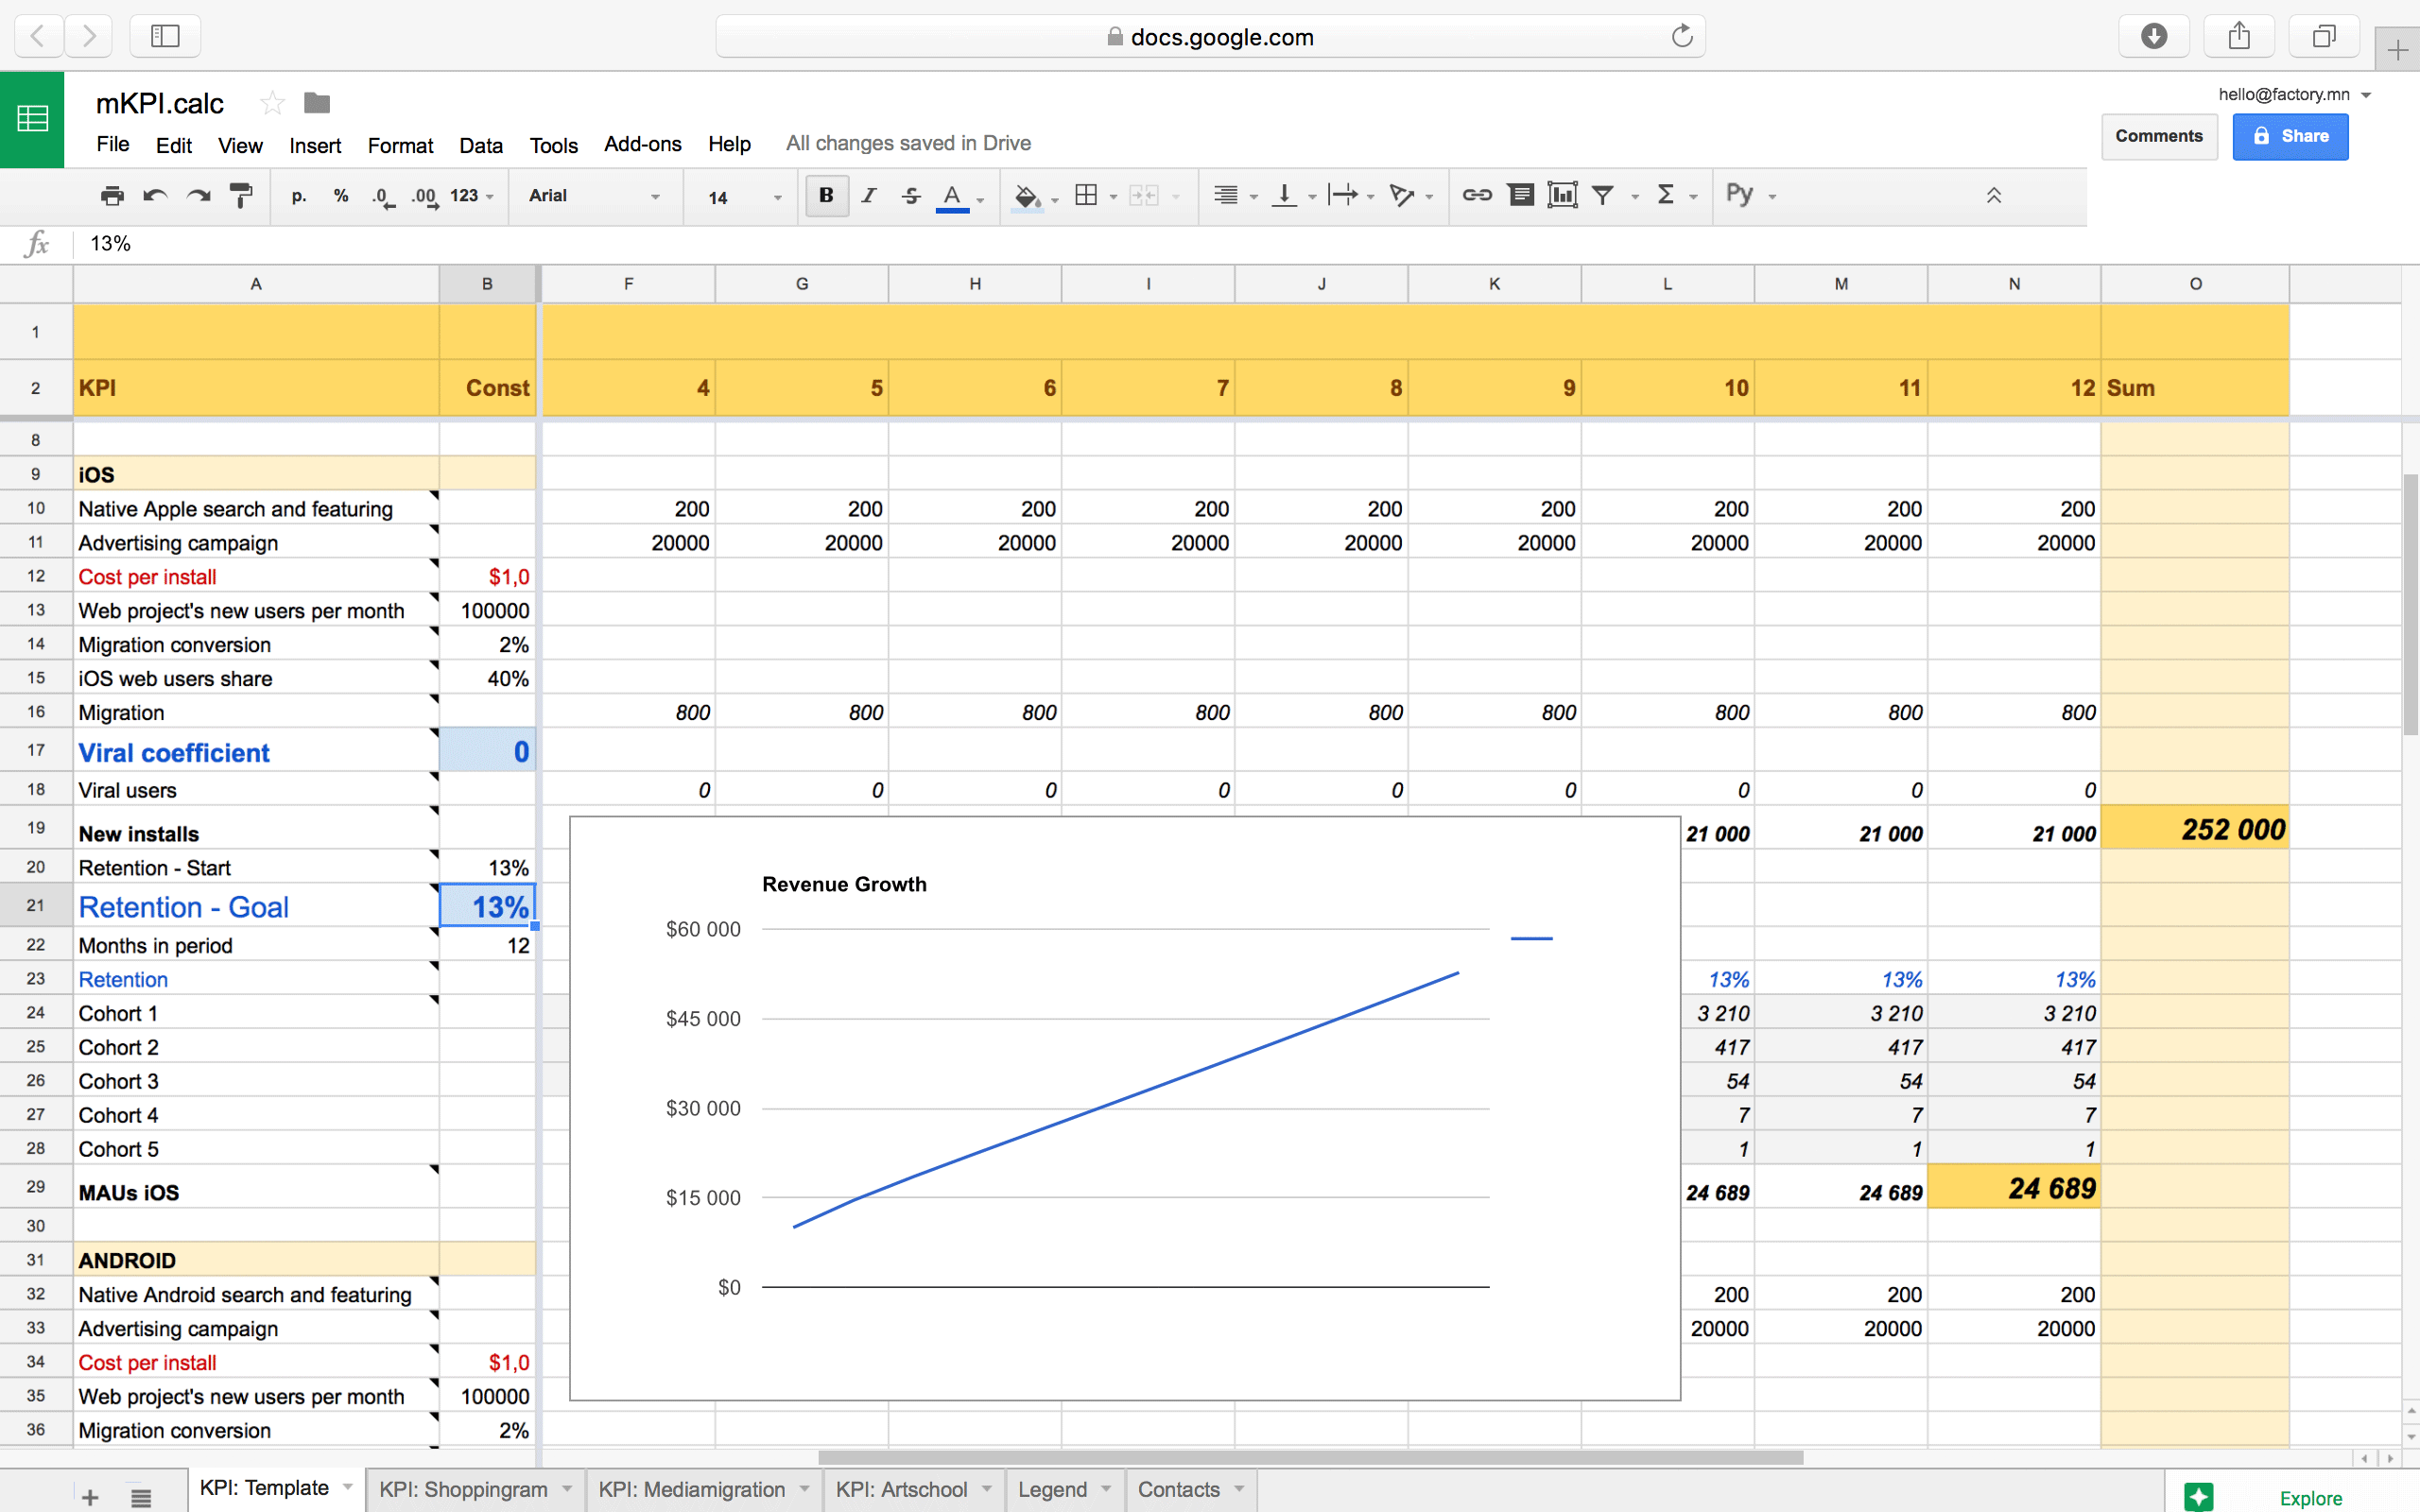The height and width of the screenshot is (1512, 2420).
Task: Click the fill color paint bucket
Action: [x=1026, y=196]
